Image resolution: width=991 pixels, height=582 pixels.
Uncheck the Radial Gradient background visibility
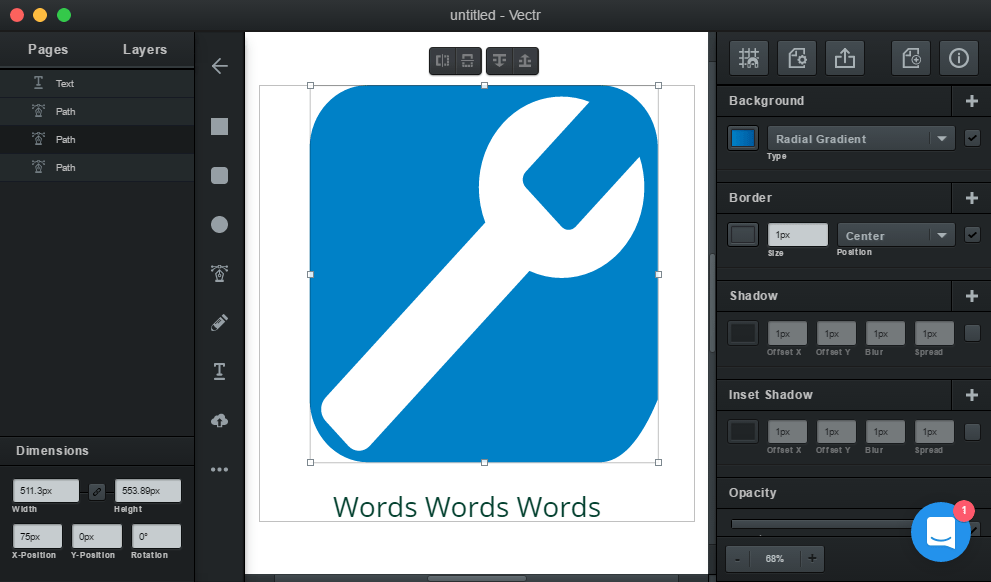971,138
